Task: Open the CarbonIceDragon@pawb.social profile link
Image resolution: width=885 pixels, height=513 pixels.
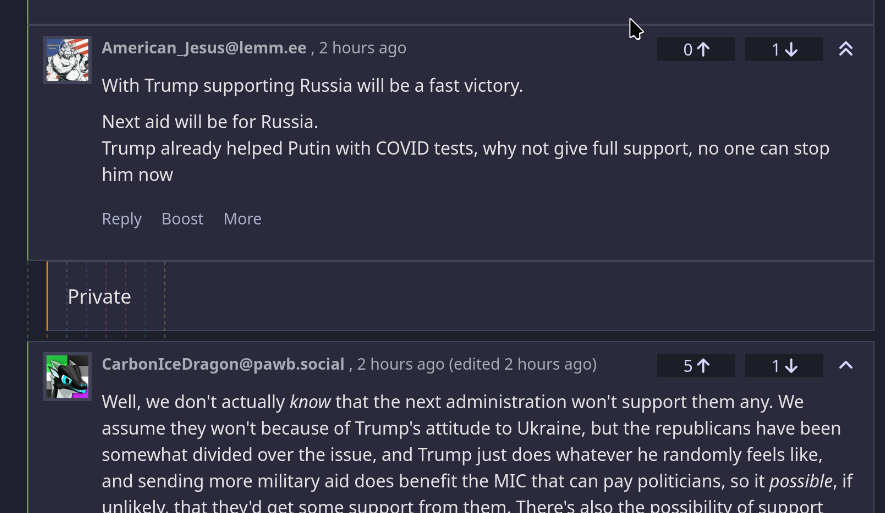Action: tap(223, 365)
